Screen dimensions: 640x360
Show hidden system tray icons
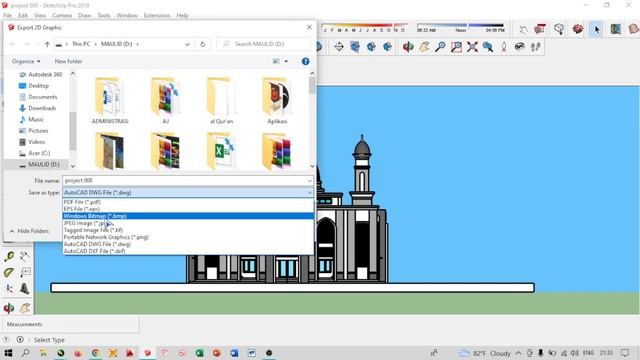click(x=518, y=353)
